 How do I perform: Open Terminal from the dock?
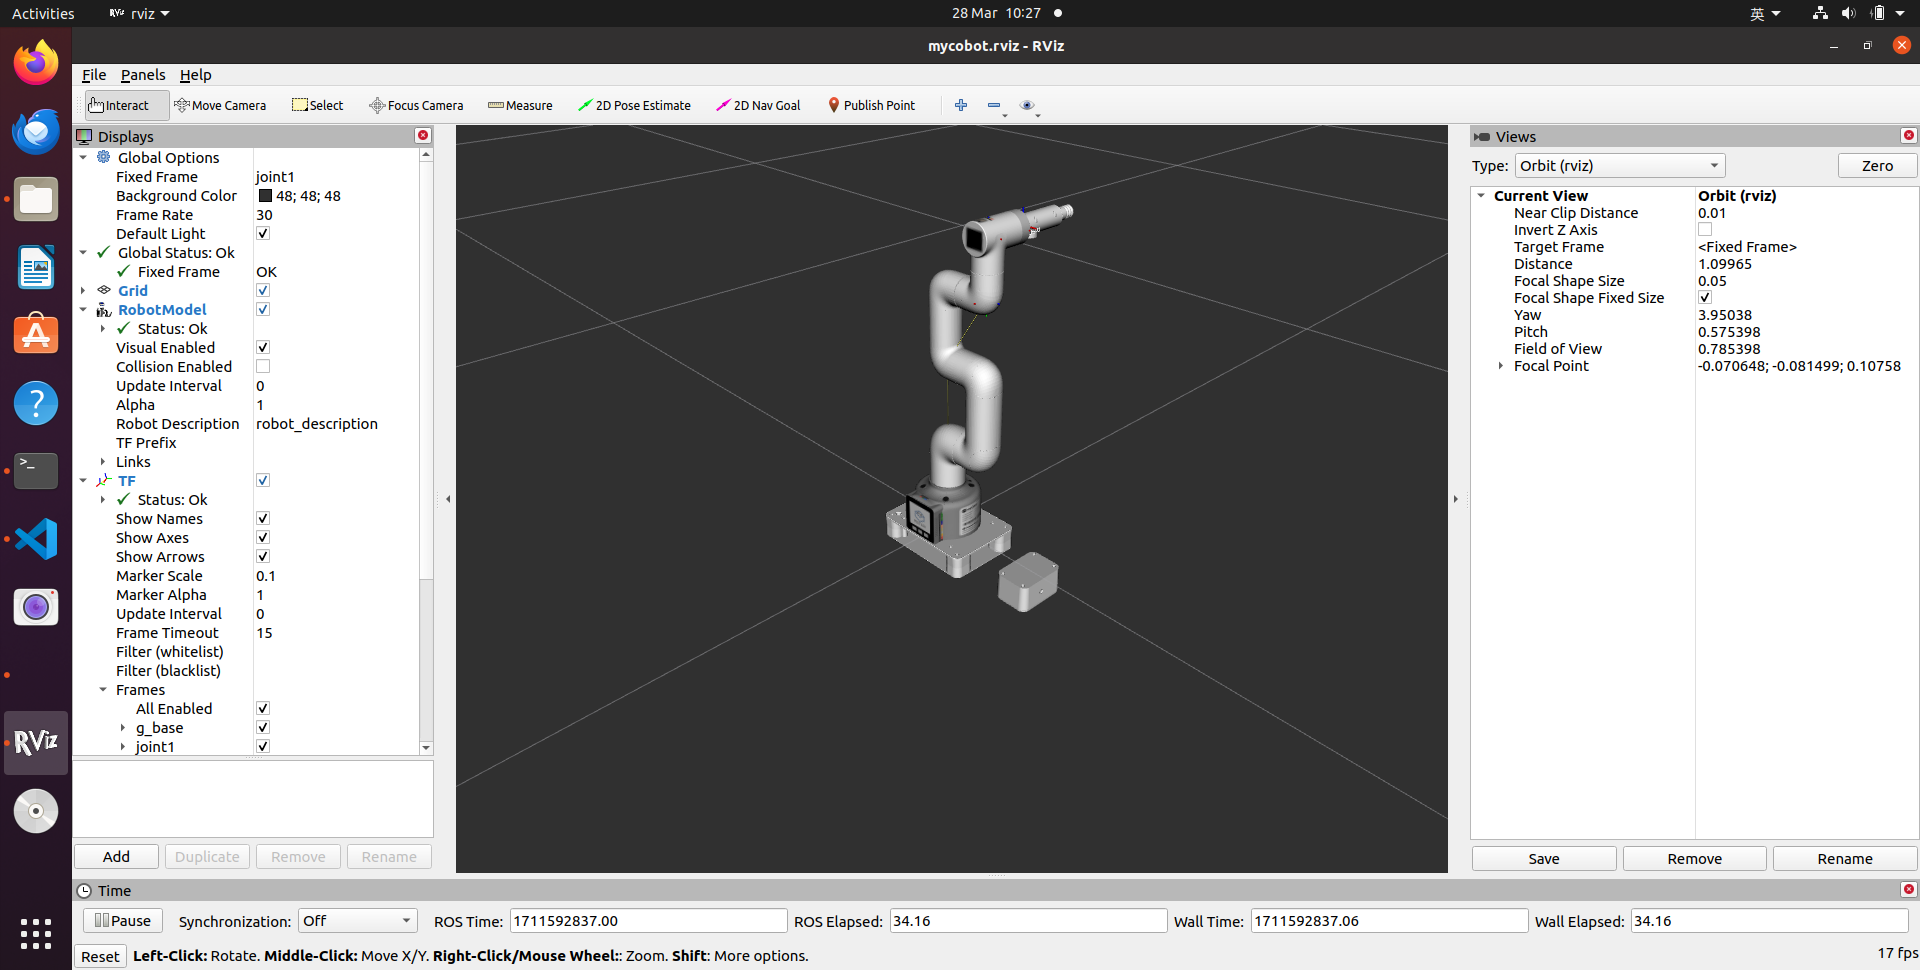[x=36, y=471]
